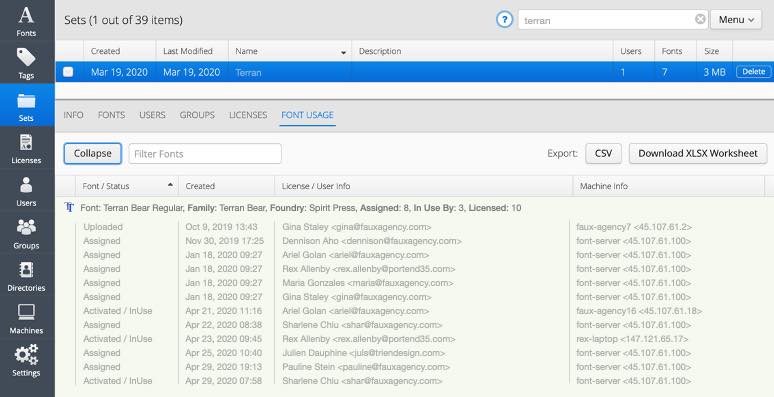Delete the Terran set

point(753,72)
